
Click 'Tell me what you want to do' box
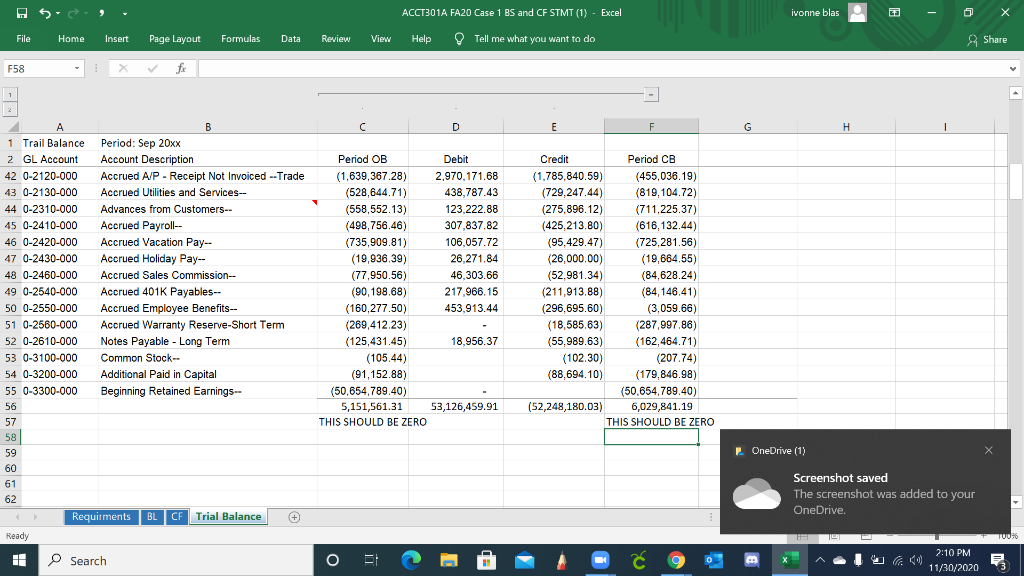(534, 39)
